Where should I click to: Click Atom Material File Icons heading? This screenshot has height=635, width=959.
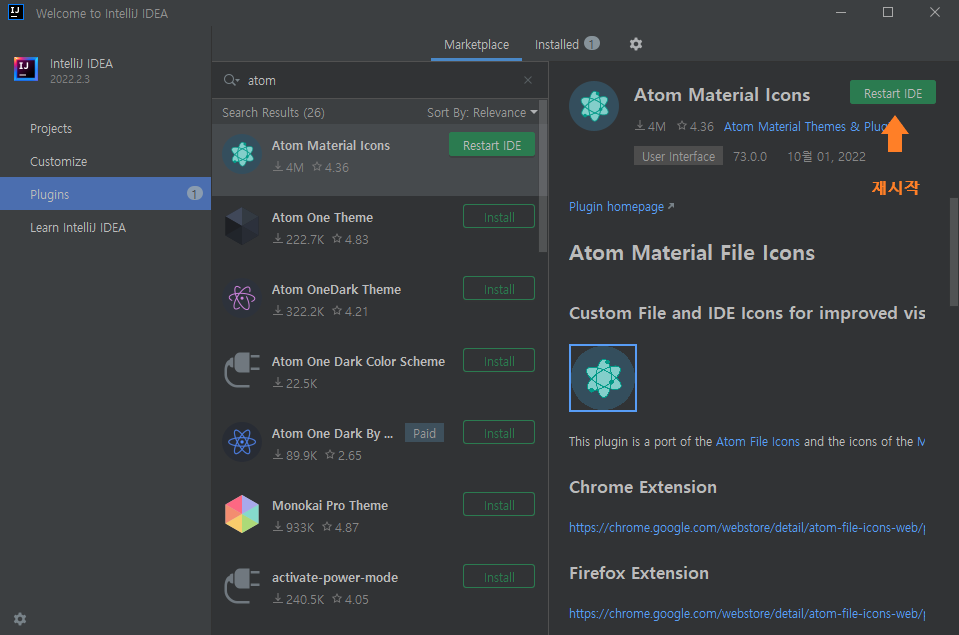coord(692,253)
